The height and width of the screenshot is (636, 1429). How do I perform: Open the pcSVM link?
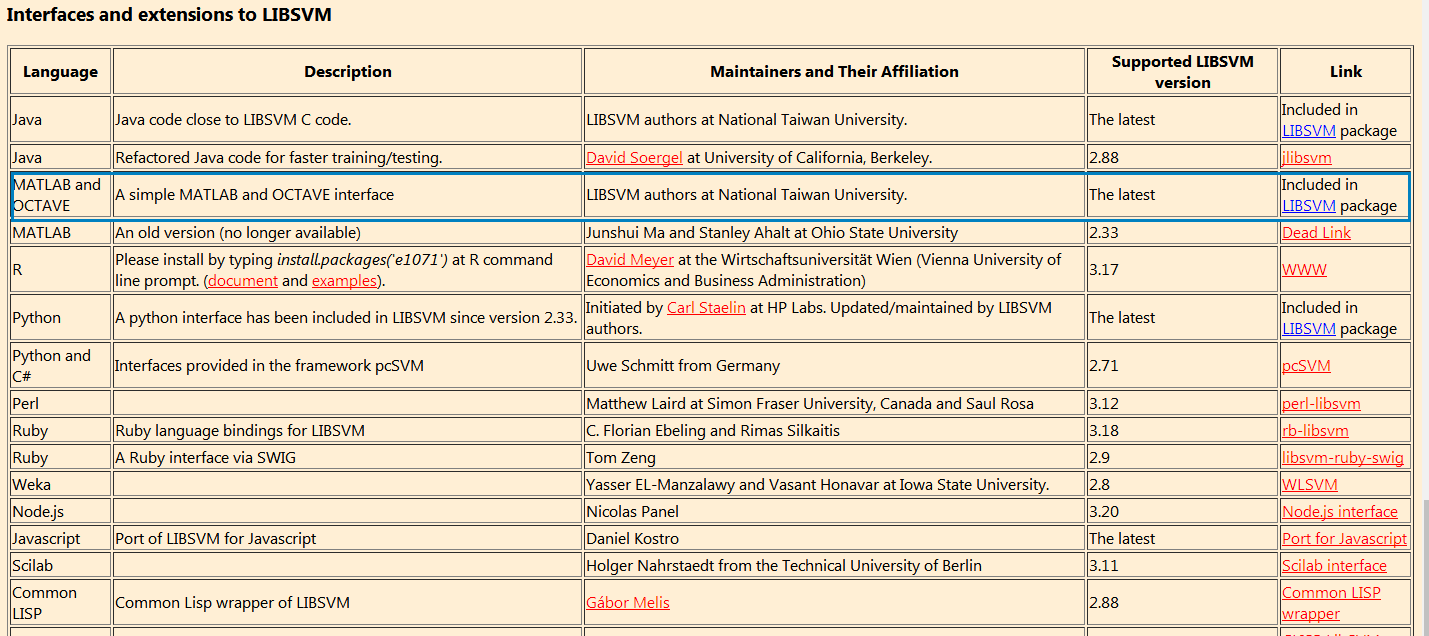click(1306, 365)
